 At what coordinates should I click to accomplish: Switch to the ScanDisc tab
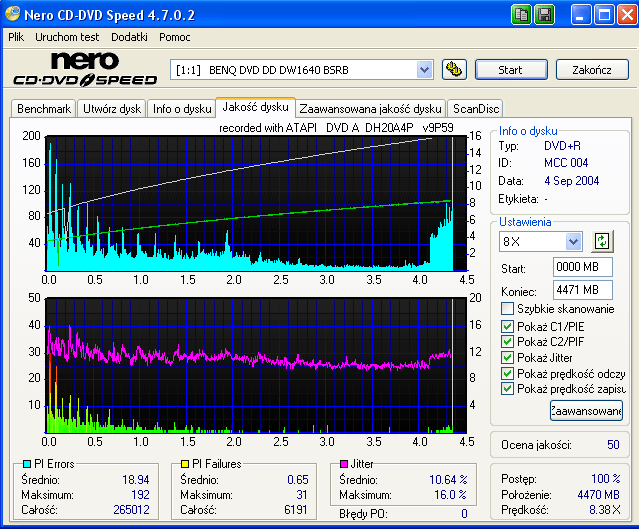[x=476, y=109]
